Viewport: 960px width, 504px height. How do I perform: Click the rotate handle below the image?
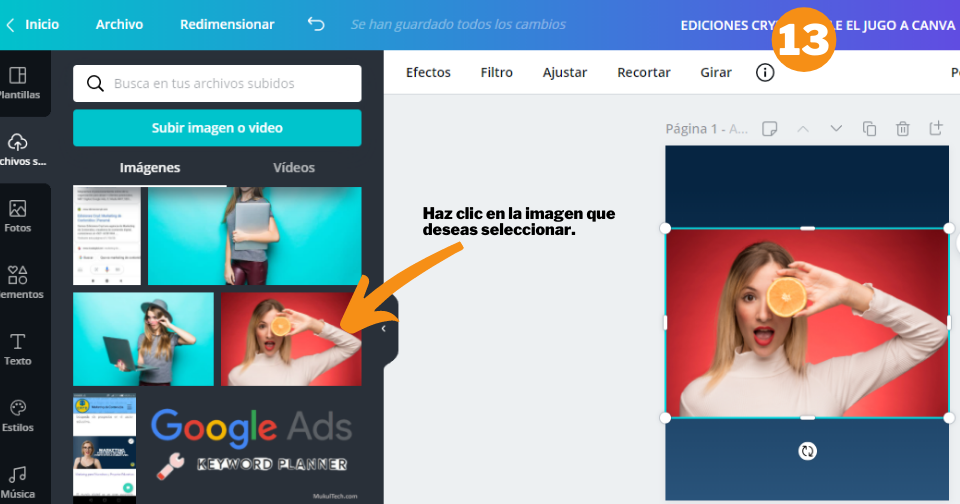808,451
